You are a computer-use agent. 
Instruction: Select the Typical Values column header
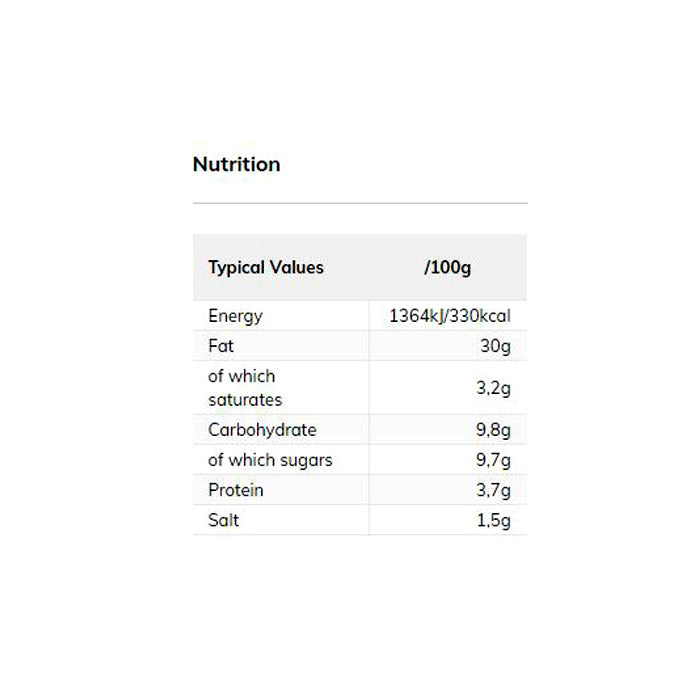tap(266, 267)
